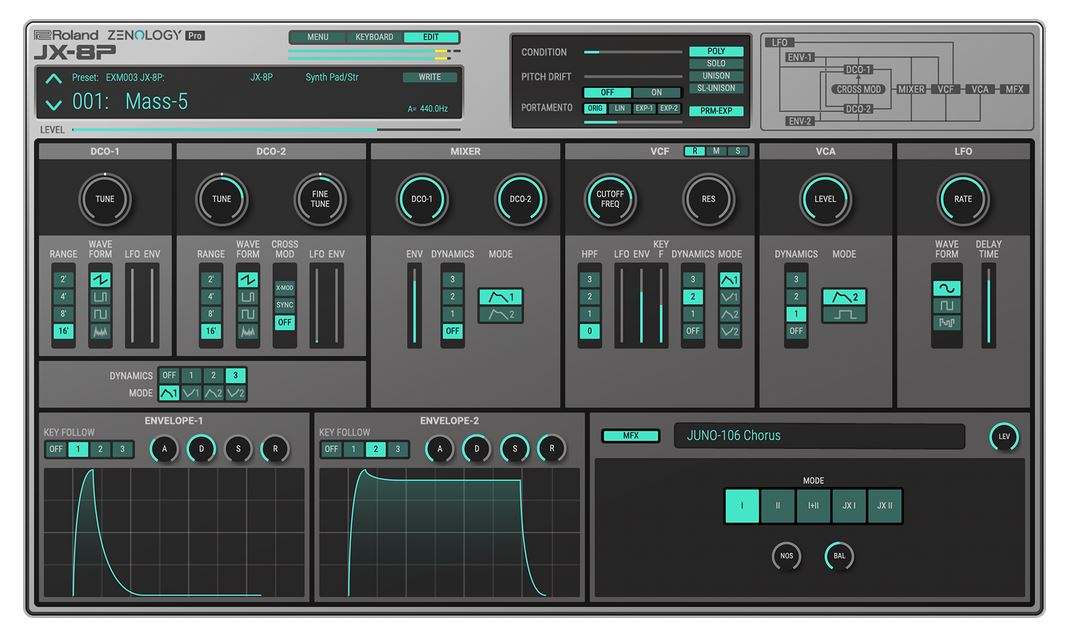1070x636 pixels.
Task: Switch to the KEYBOARD tab
Action: (375, 37)
